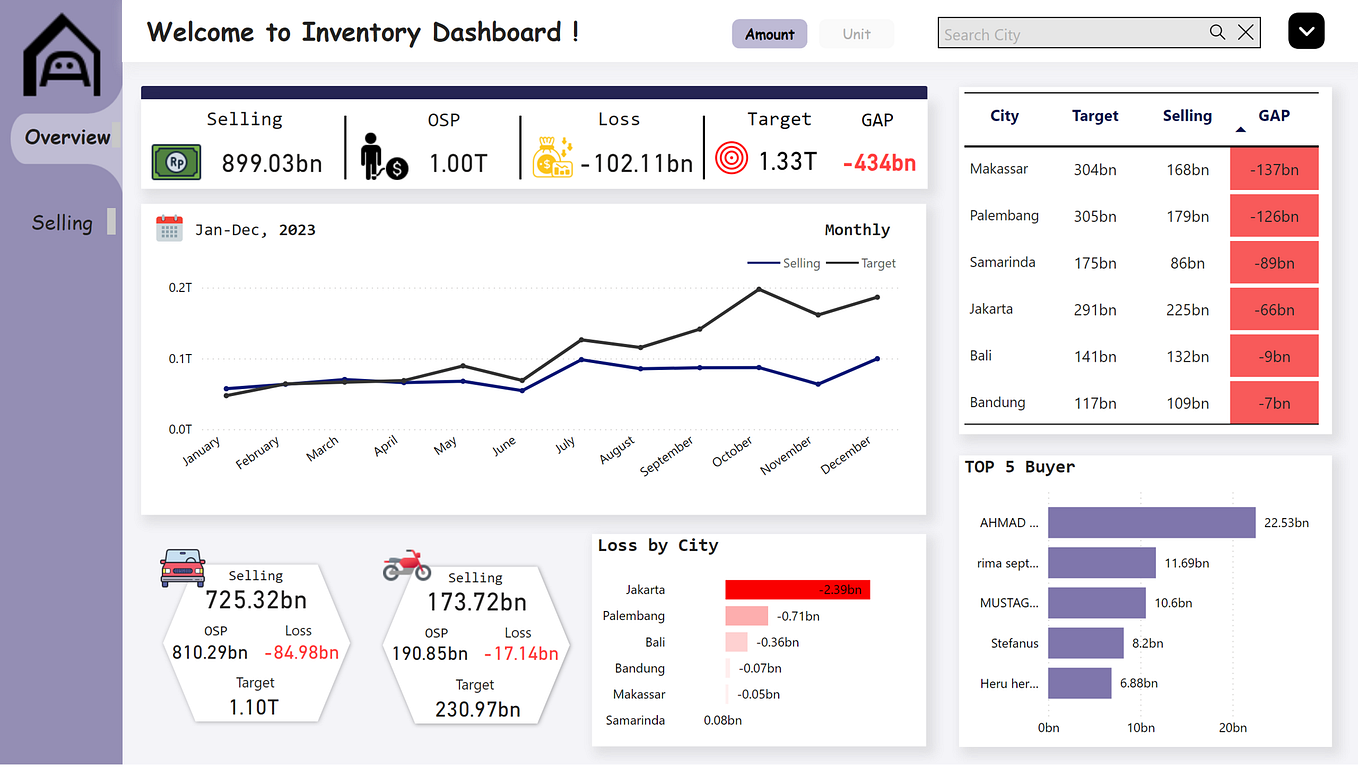
Task: Click the red target dartboard icon
Action: tap(731, 157)
